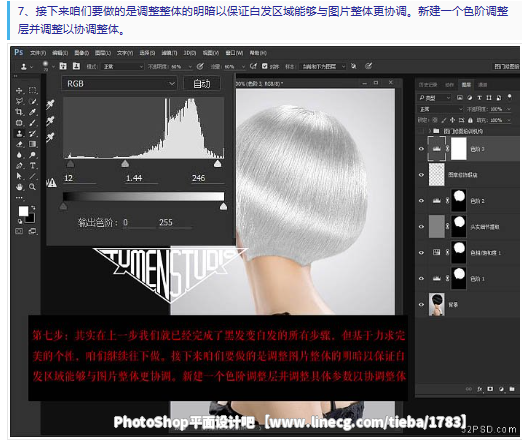522x441 pixels.
Task: Select the Healing Brush tool
Action: point(19,123)
